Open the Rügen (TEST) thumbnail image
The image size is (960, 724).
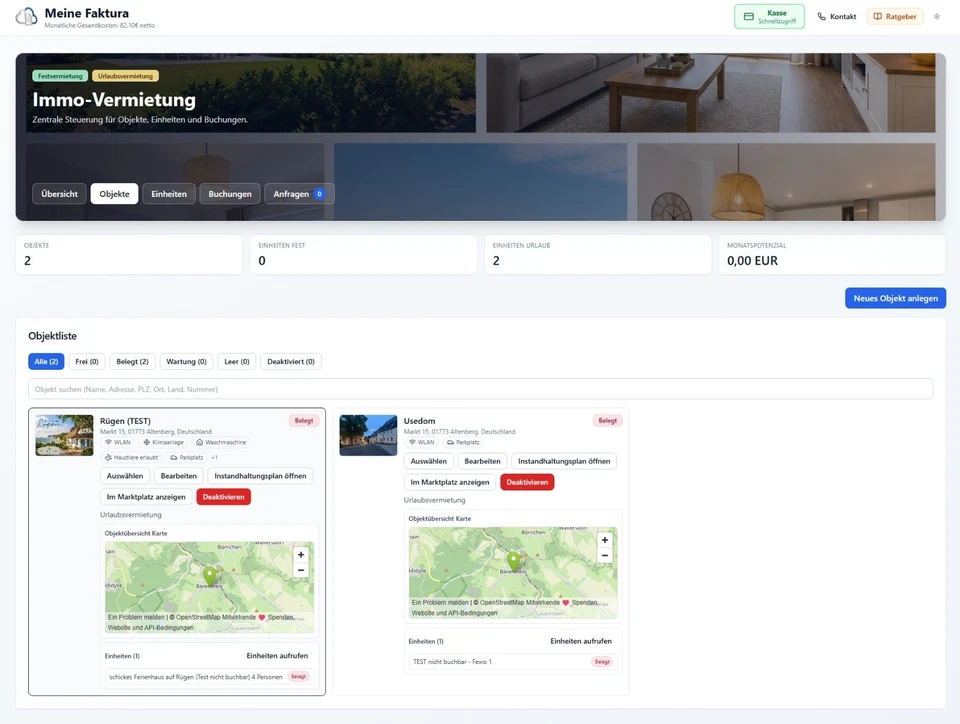tap(64, 436)
